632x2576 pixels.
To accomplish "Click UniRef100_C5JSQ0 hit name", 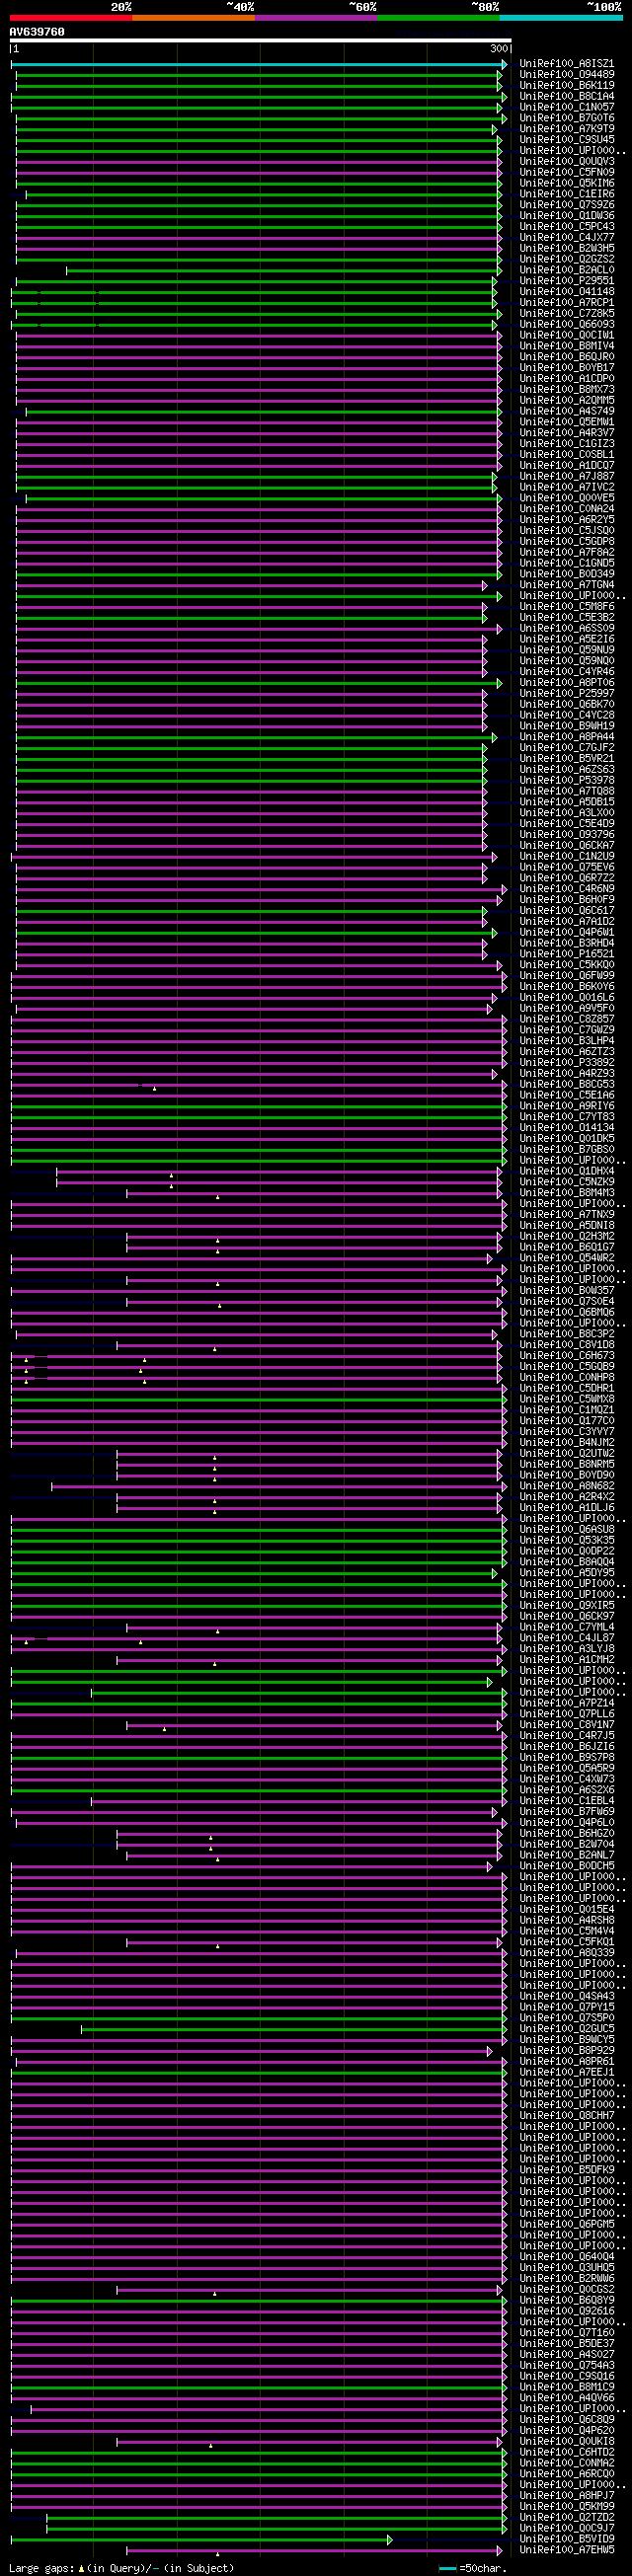I will (x=567, y=531).
